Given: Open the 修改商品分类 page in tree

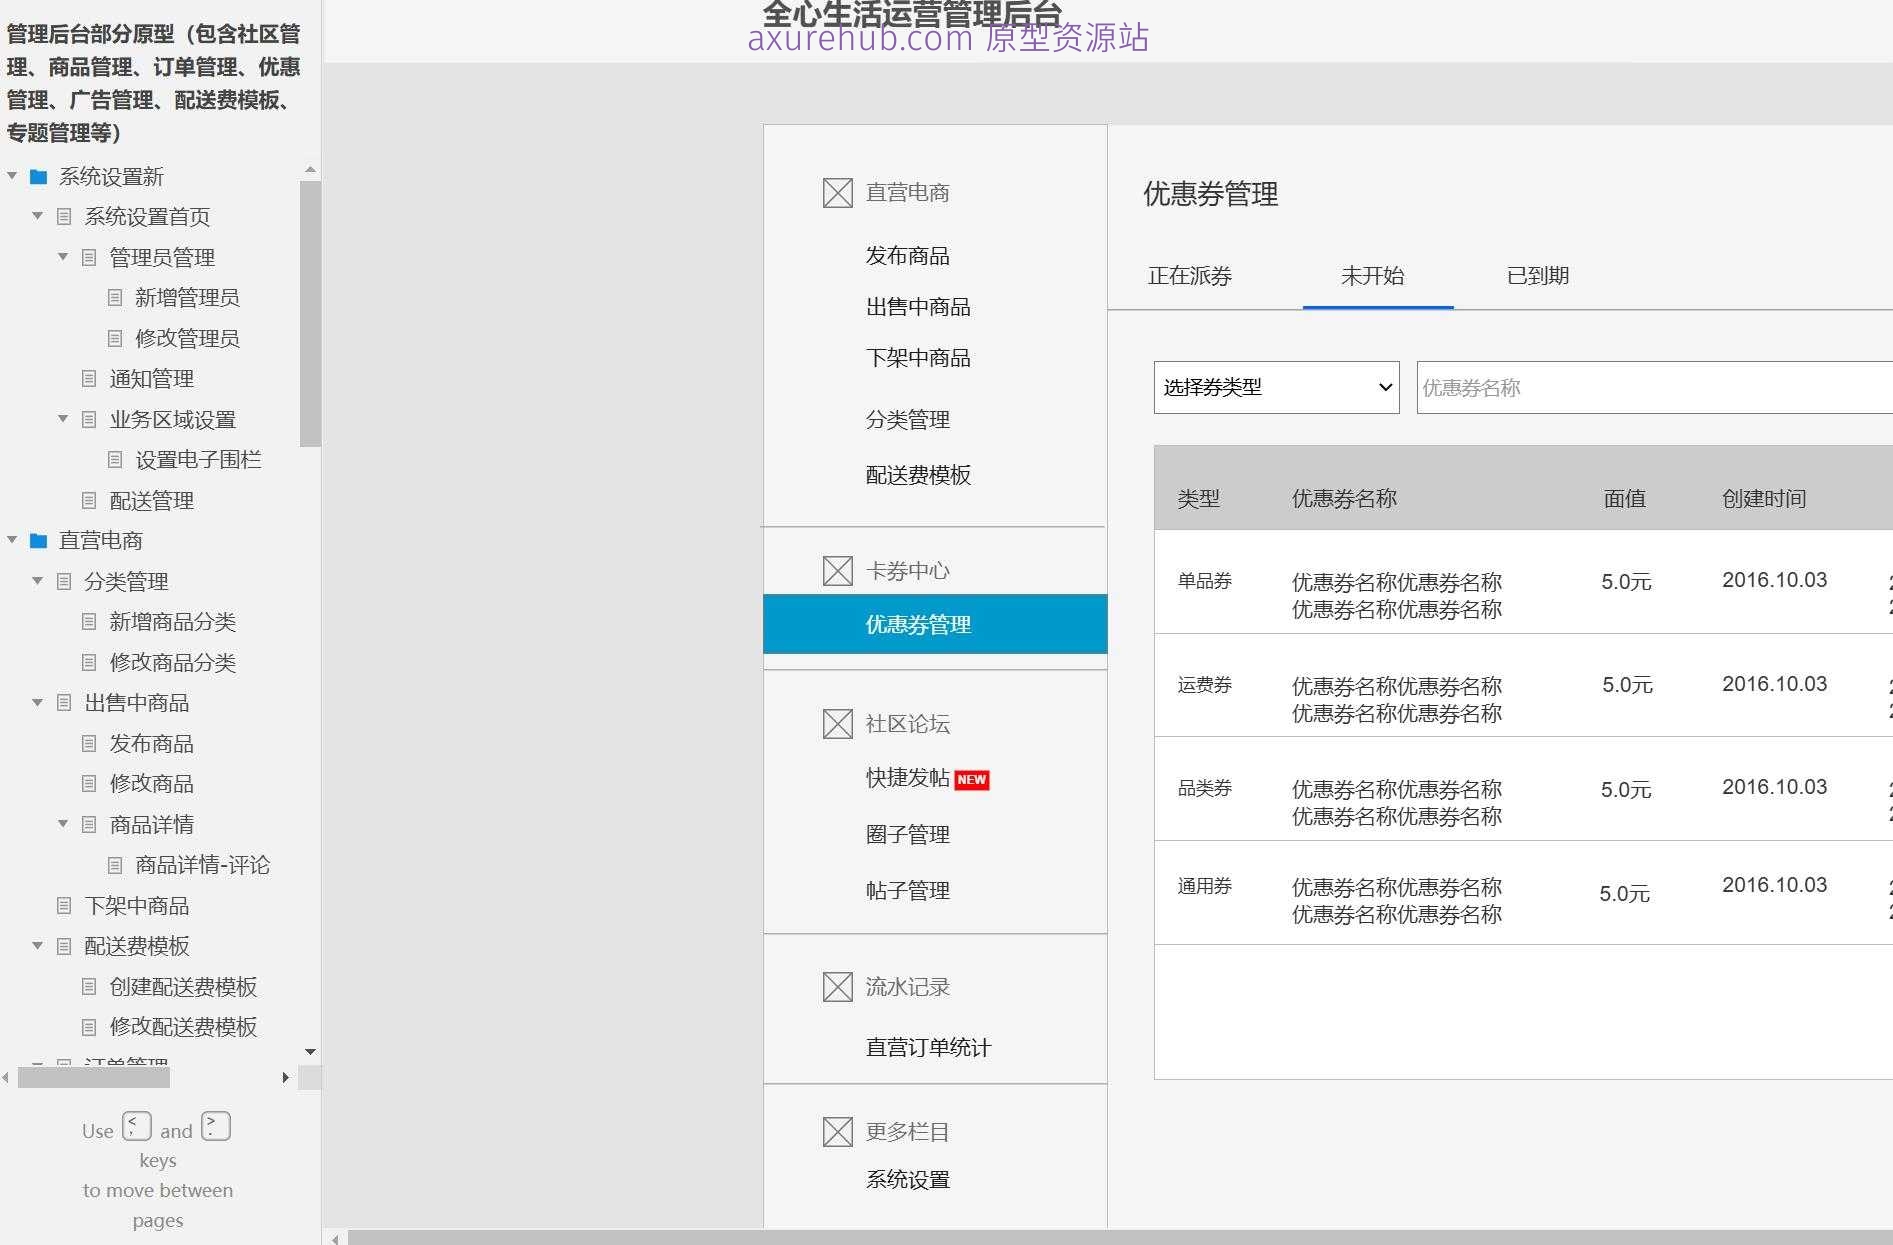Looking at the screenshot, I should [172, 663].
